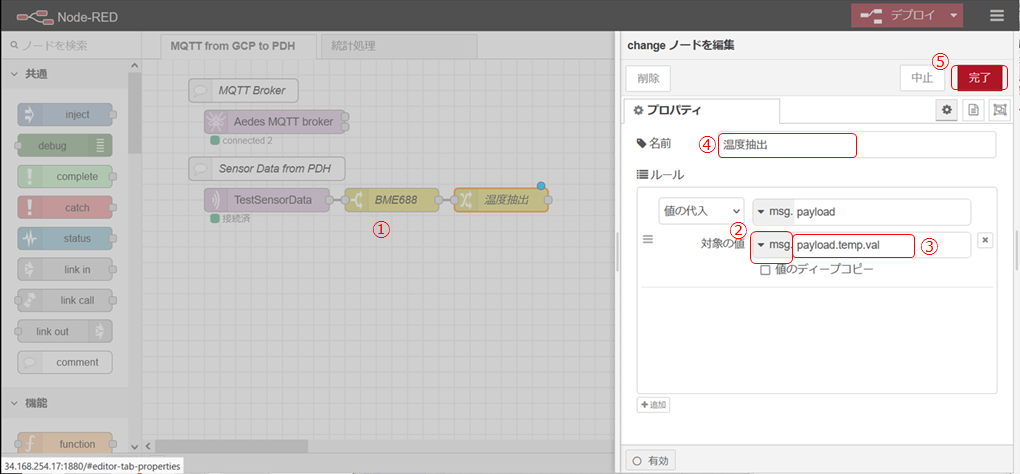Click the node properties gear icon
The image size is (1020, 474).
[946, 110]
